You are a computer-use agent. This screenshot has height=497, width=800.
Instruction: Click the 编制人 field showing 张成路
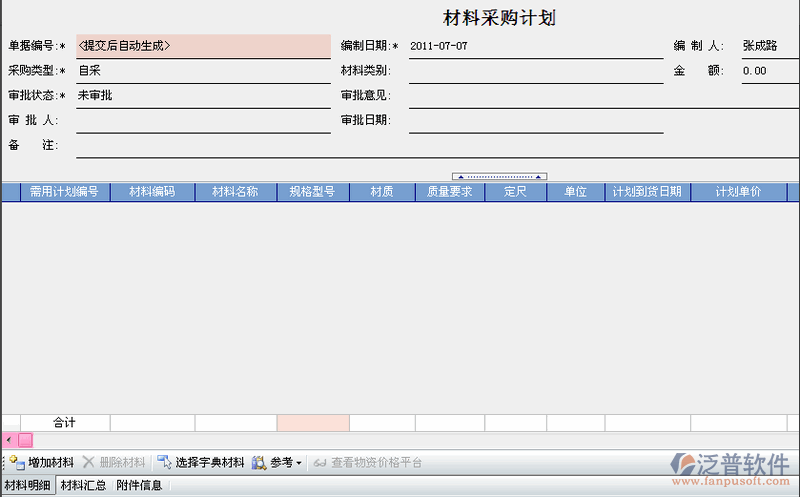770,46
